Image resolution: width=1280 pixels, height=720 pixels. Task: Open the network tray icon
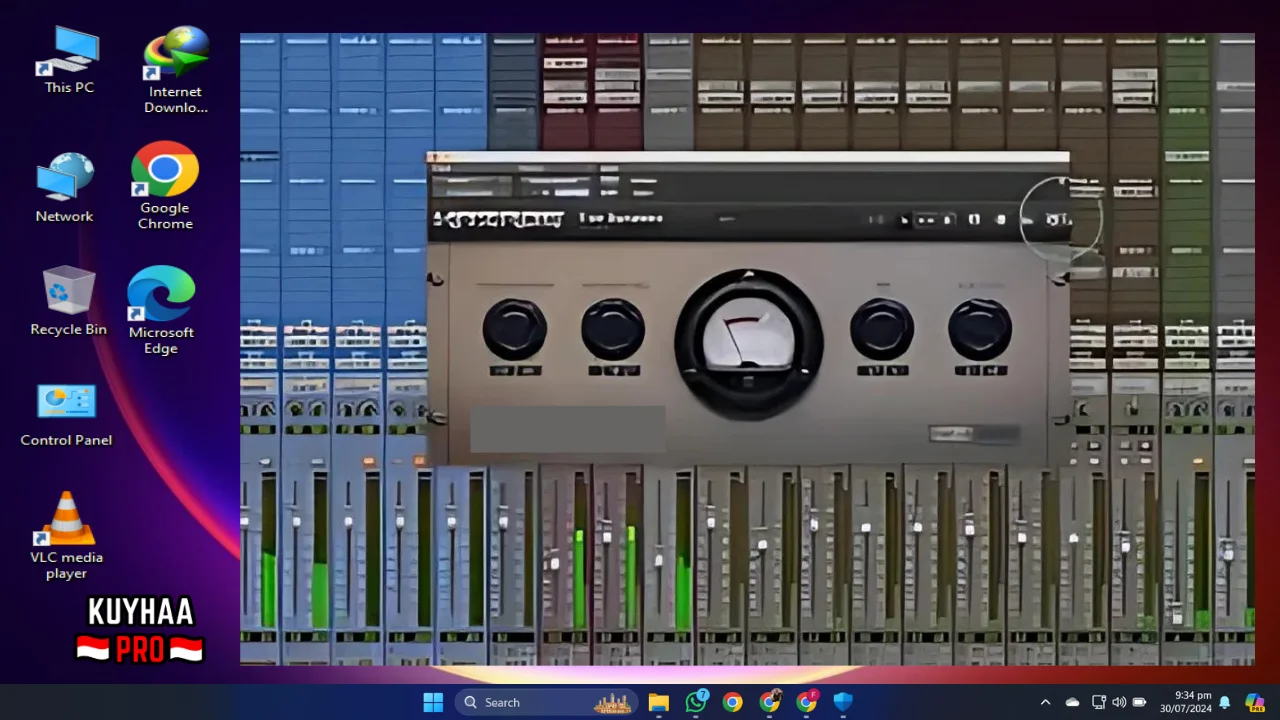pyautogui.click(x=1098, y=702)
